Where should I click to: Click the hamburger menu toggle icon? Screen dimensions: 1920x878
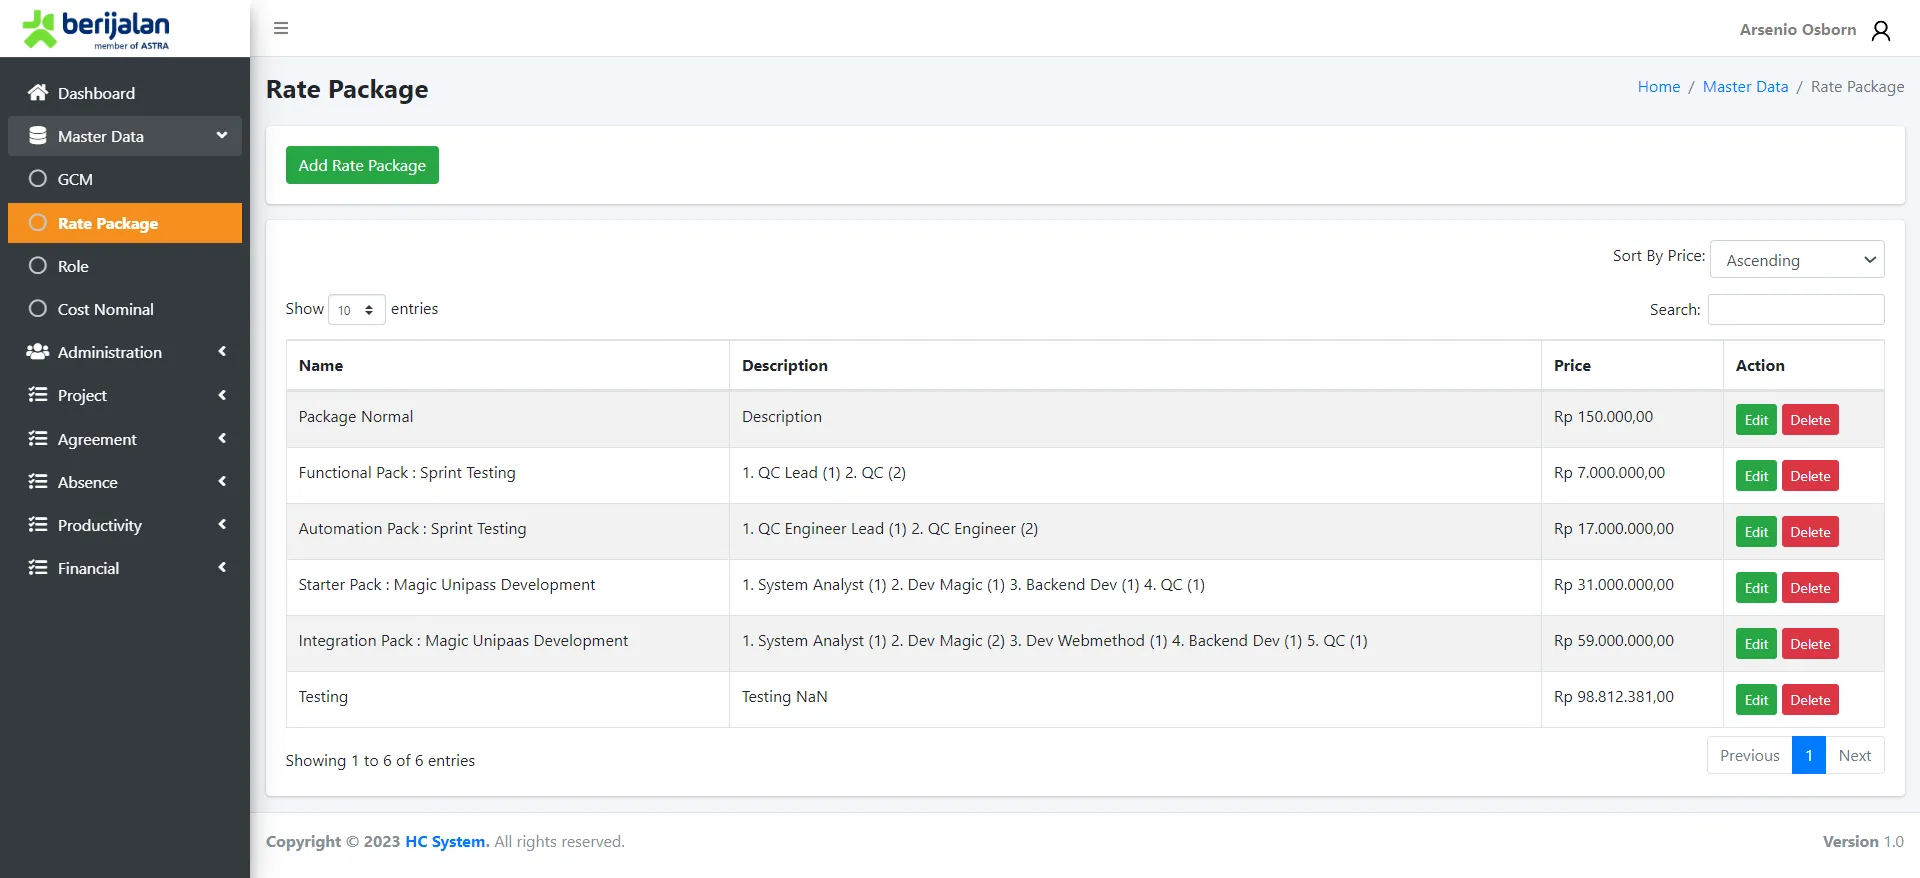281,28
